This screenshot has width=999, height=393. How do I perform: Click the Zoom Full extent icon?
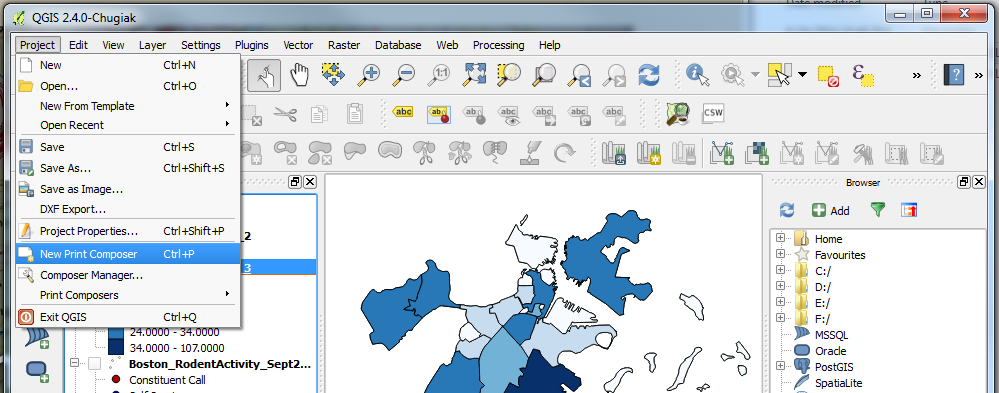(x=474, y=75)
